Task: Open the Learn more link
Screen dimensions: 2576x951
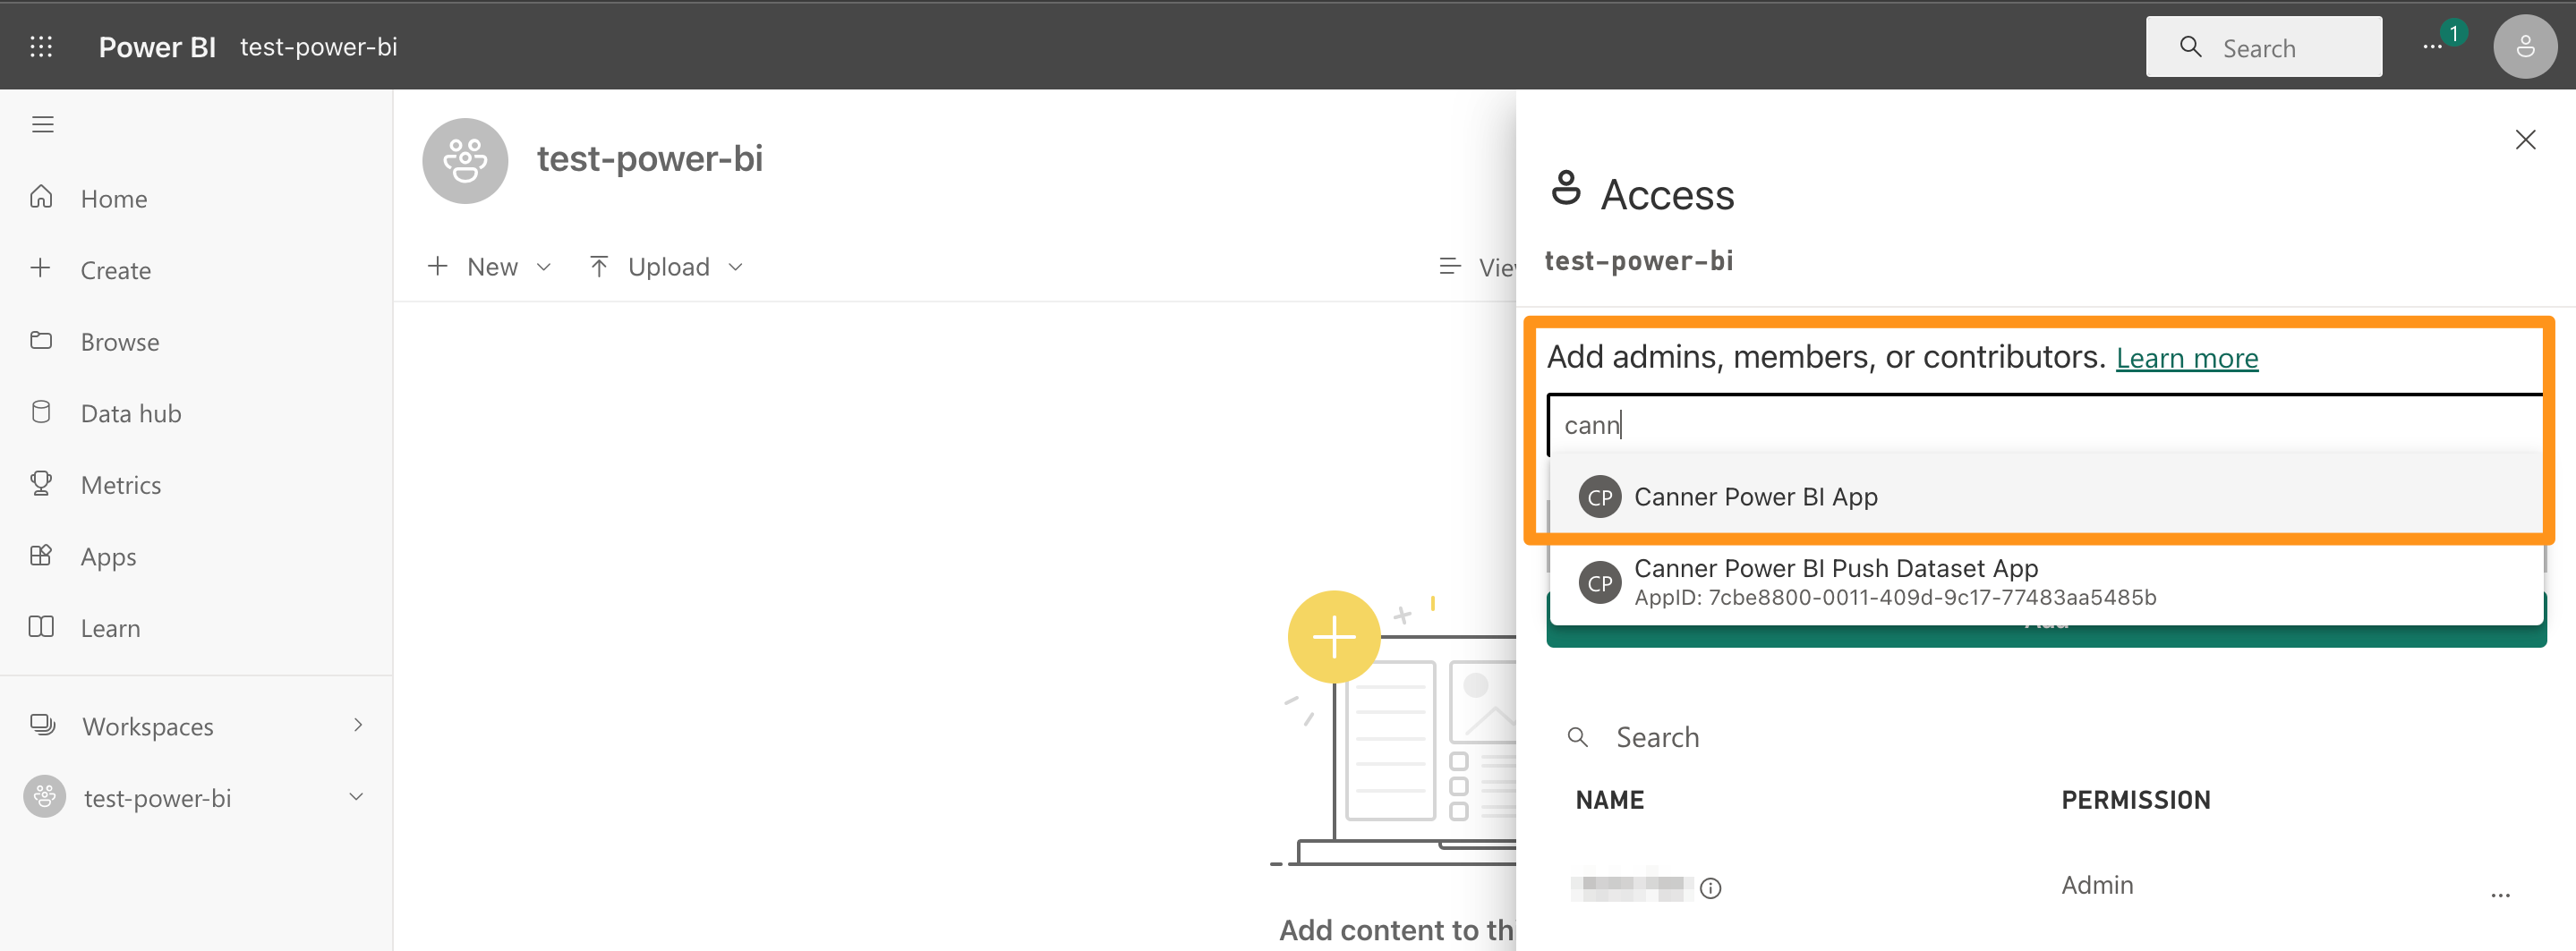Action: (x=2187, y=358)
